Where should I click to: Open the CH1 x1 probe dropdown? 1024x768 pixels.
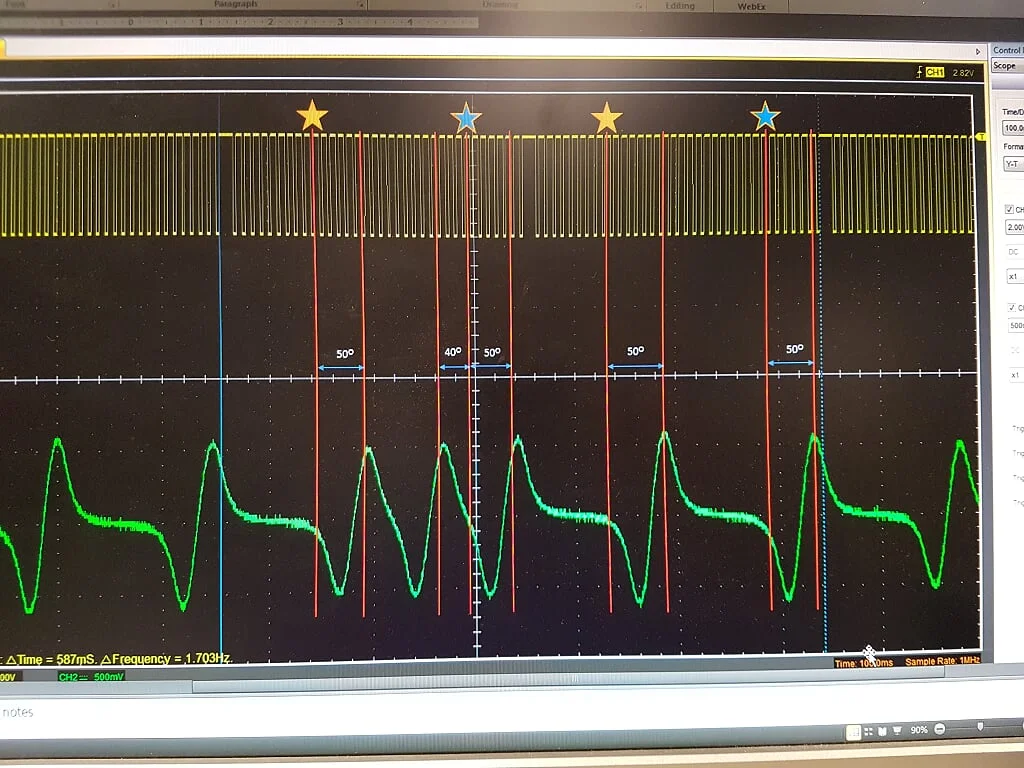[1015, 277]
